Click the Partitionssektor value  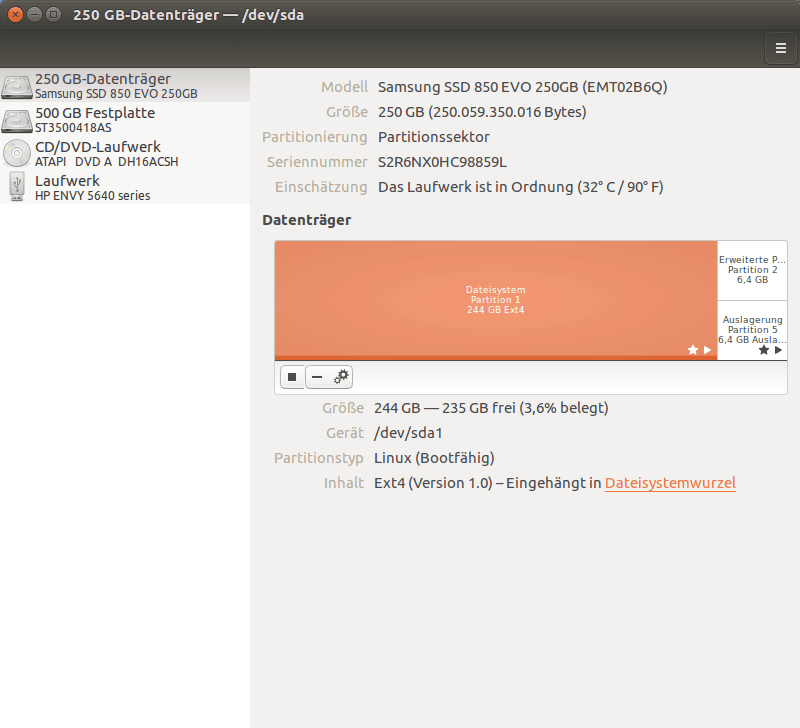[x=434, y=137]
